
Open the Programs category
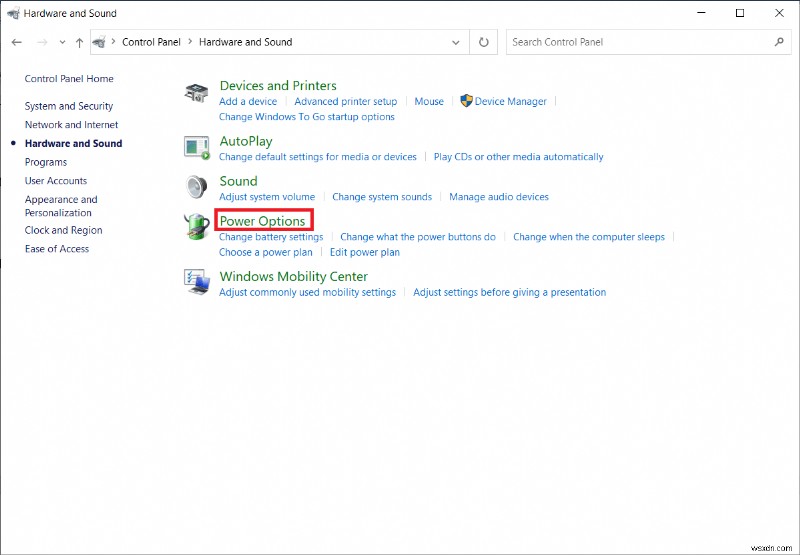tap(46, 162)
